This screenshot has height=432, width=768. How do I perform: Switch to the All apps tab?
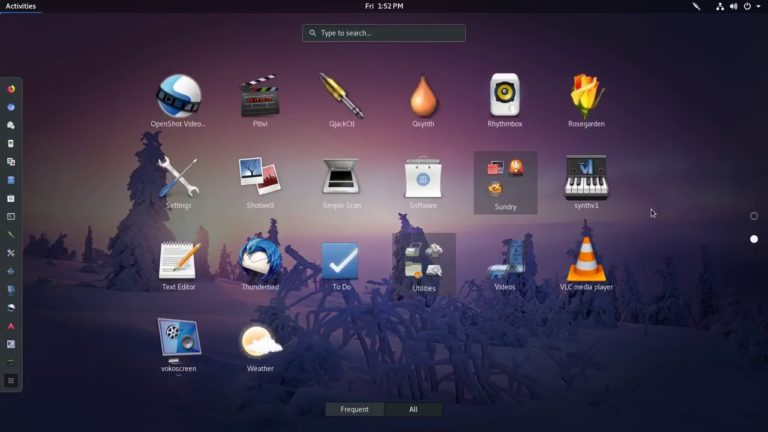point(413,409)
